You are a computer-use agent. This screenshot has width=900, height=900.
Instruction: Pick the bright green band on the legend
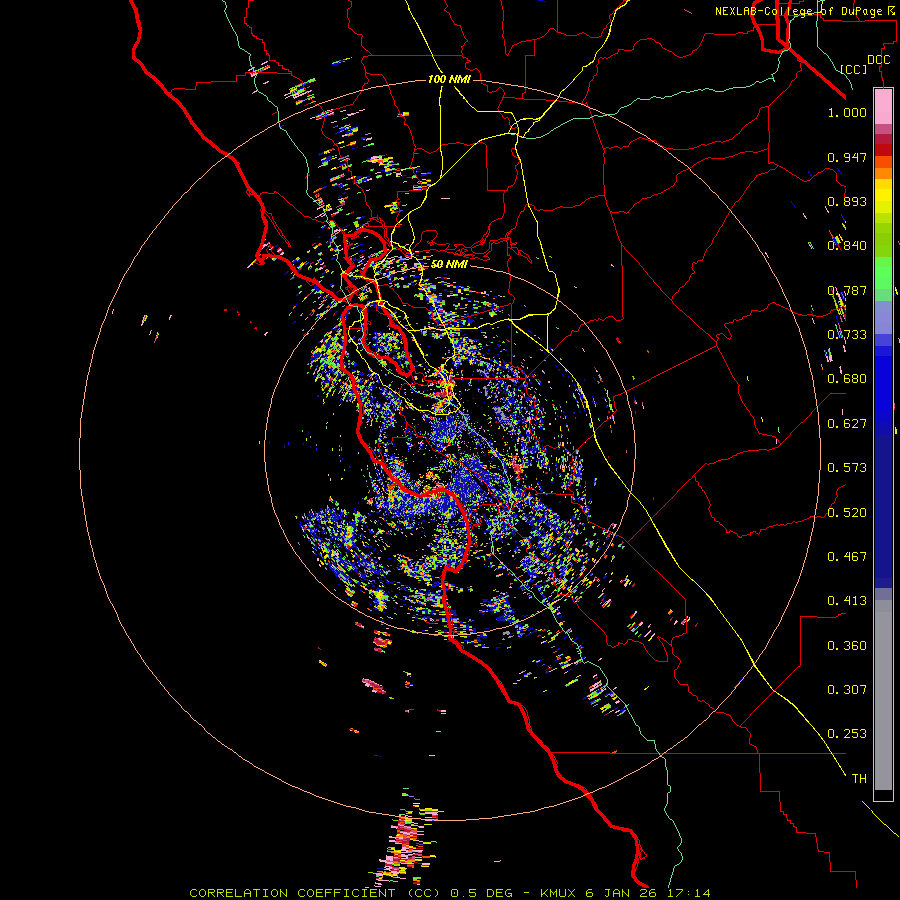[x=883, y=273]
